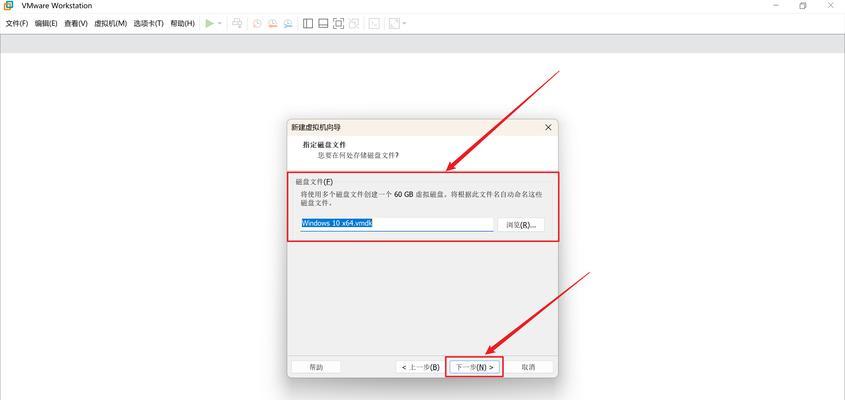
Task: Expand the power options dropdown arrow
Action: pos(220,24)
